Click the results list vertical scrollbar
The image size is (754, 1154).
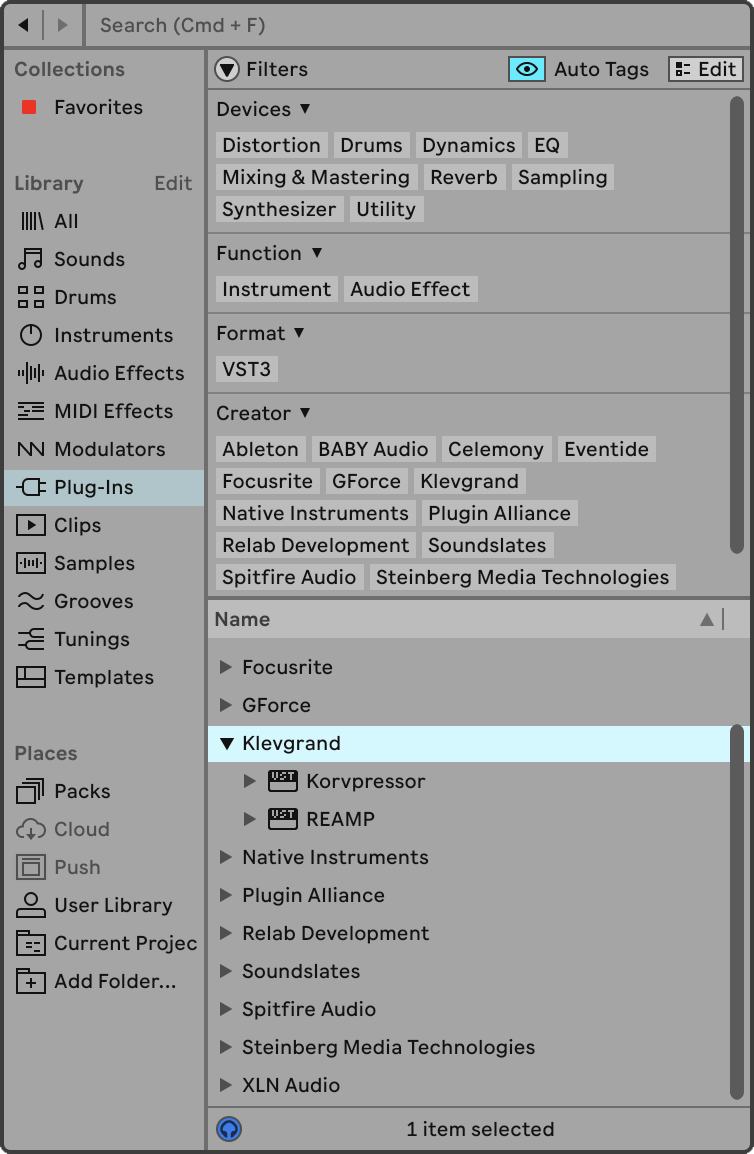click(737, 913)
